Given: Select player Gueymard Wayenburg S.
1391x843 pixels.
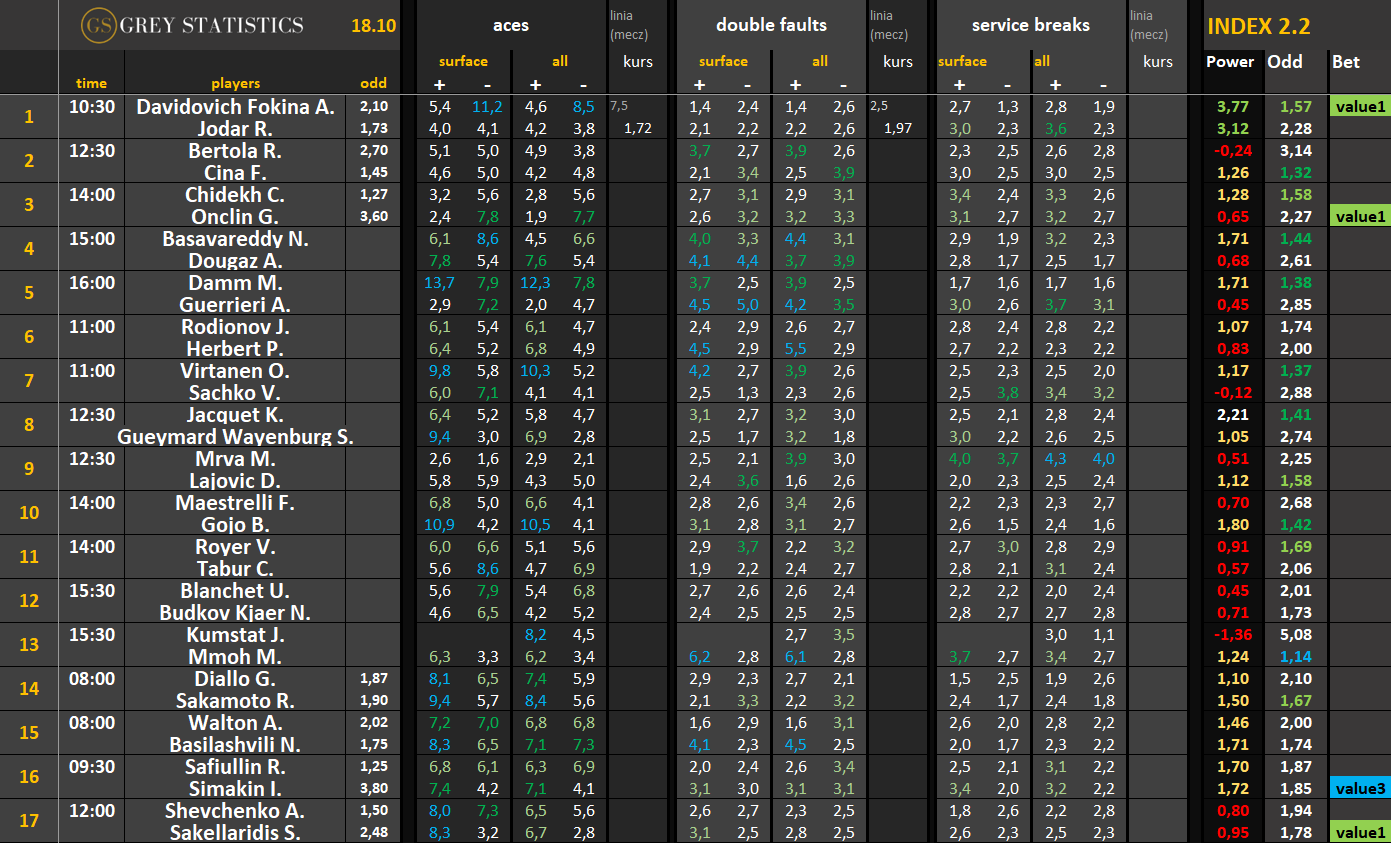Looking at the screenshot, I should pyautogui.click(x=236, y=436).
